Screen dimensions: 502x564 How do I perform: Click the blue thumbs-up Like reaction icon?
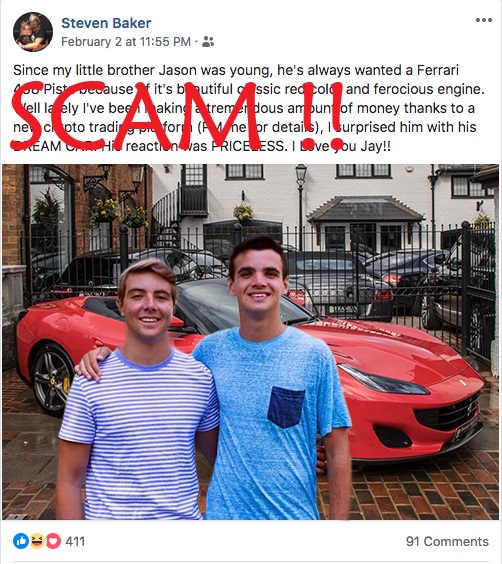[21, 541]
